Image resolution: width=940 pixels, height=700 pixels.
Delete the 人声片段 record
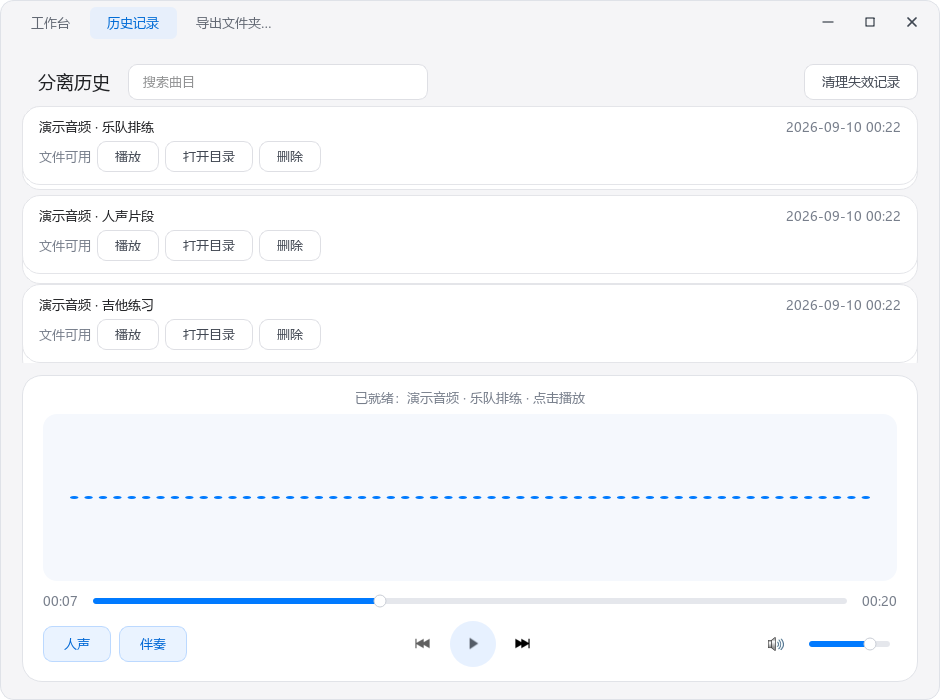coord(290,246)
